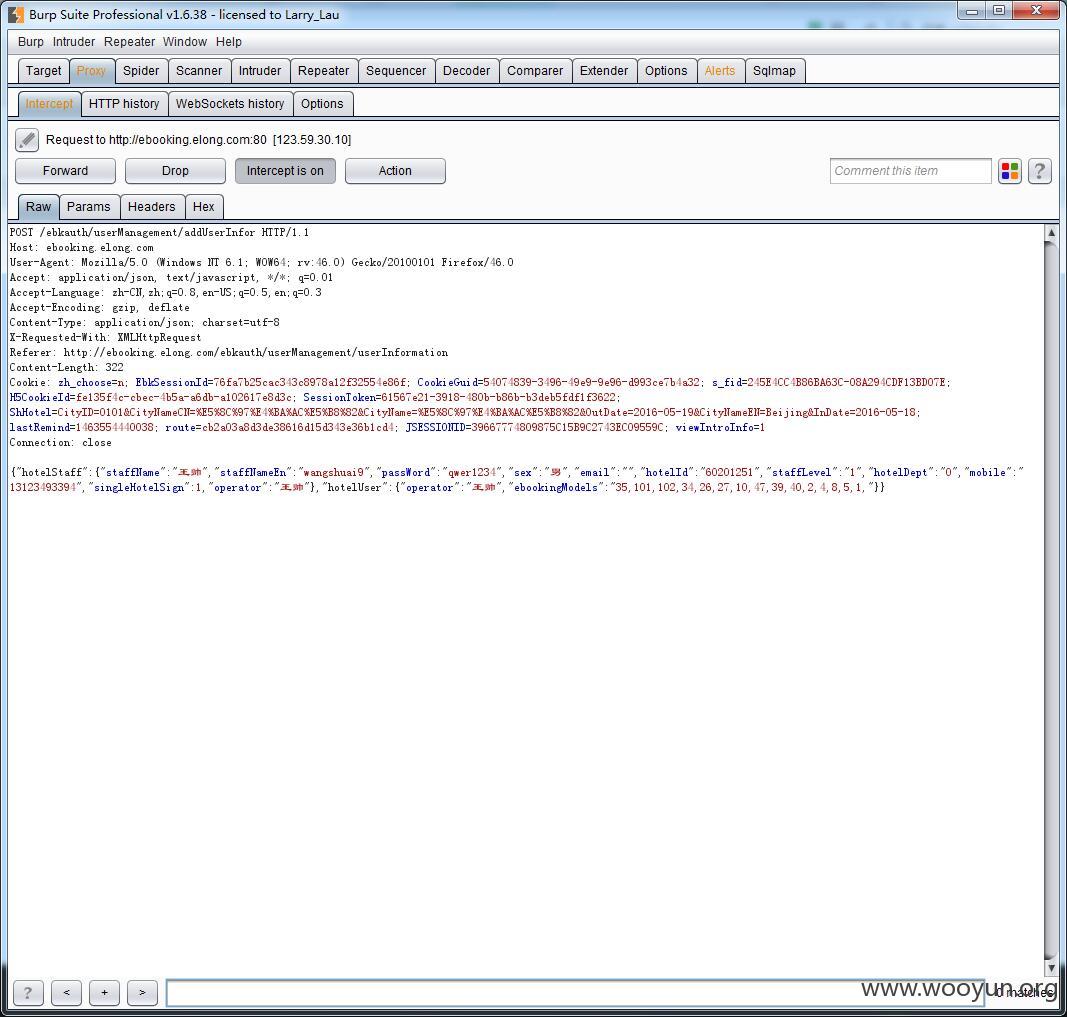Forward the intercepted request
Image resolution: width=1067 pixels, height=1017 pixels.
coord(65,171)
